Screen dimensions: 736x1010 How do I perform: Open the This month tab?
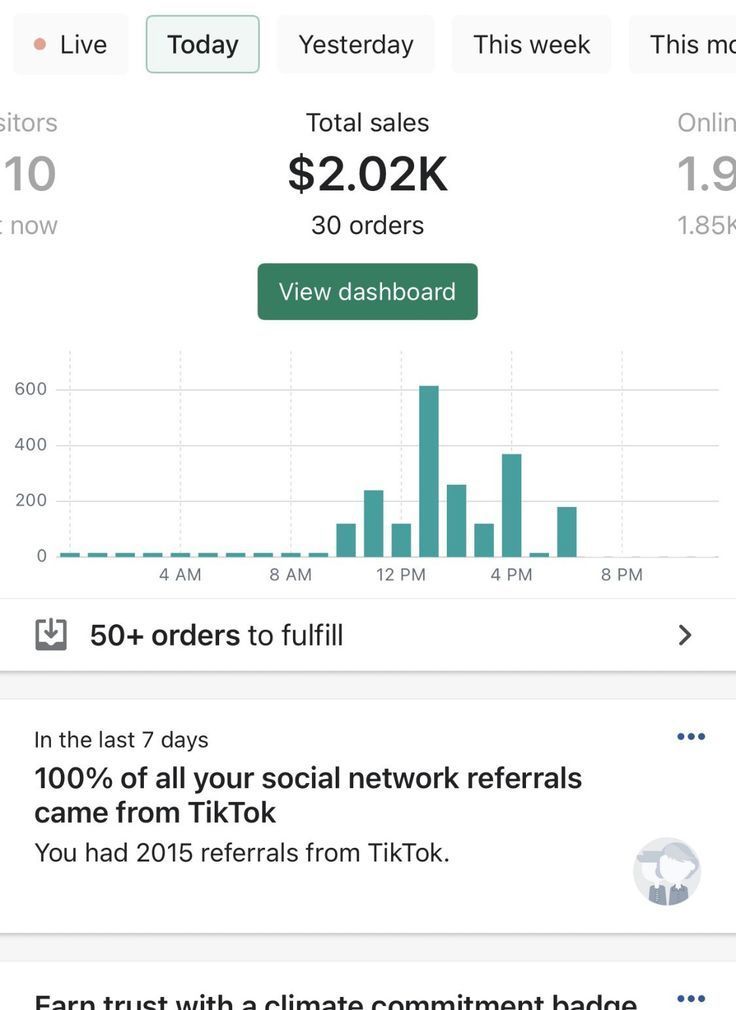[690, 45]
